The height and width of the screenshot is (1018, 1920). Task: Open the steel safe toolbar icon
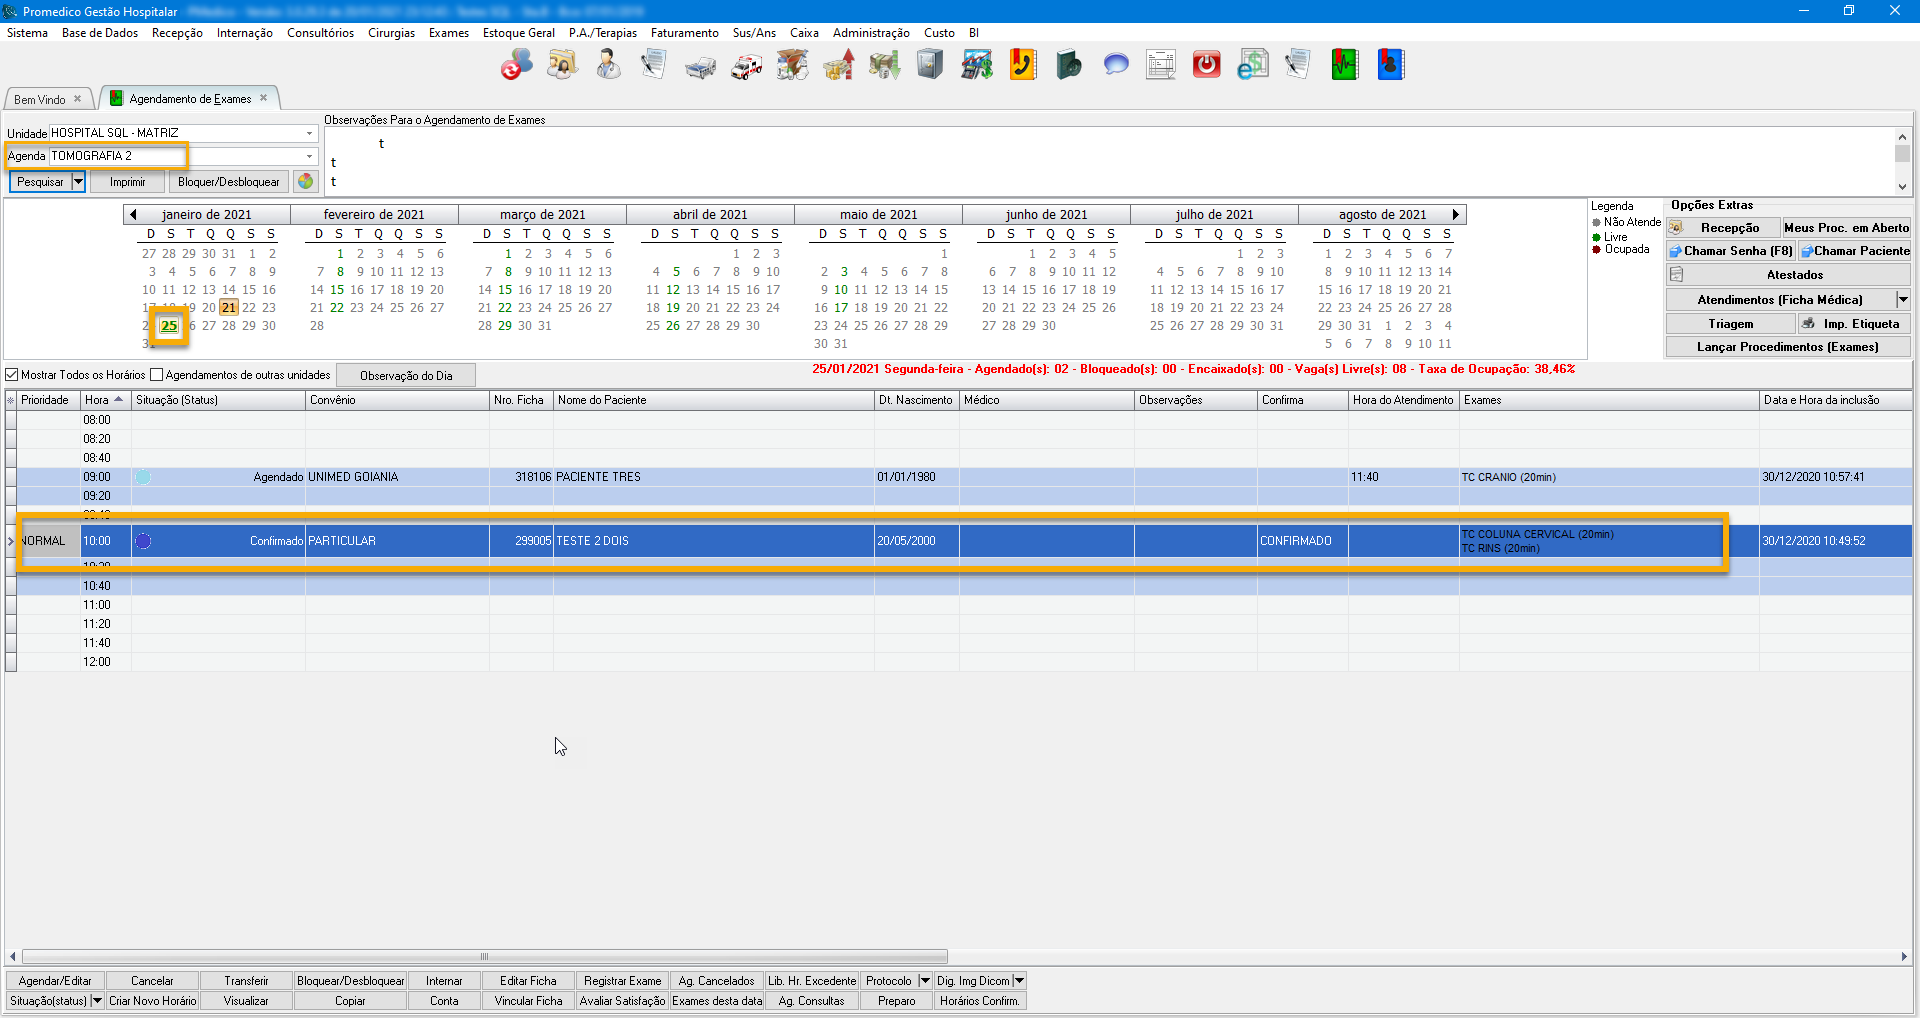tap(930, 66)
